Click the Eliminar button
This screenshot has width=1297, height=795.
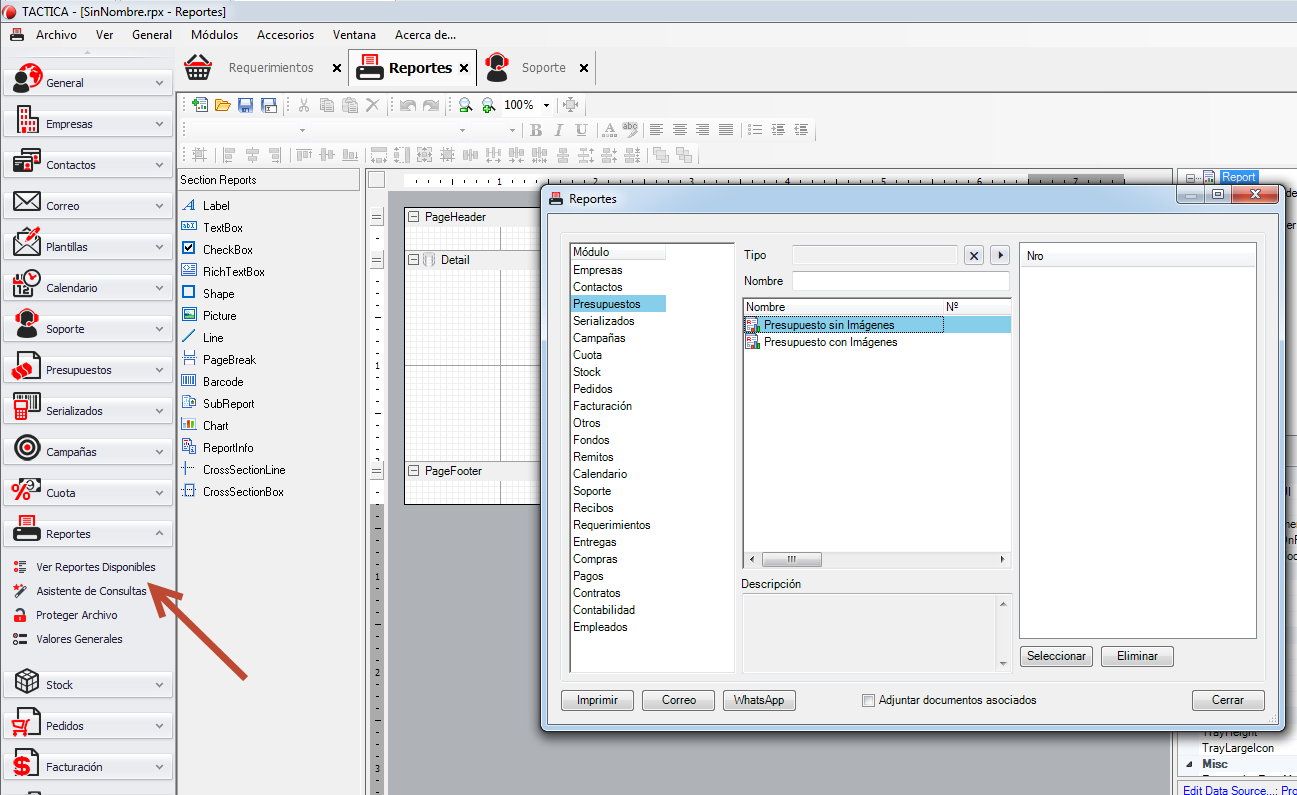tap(1137, 656)
